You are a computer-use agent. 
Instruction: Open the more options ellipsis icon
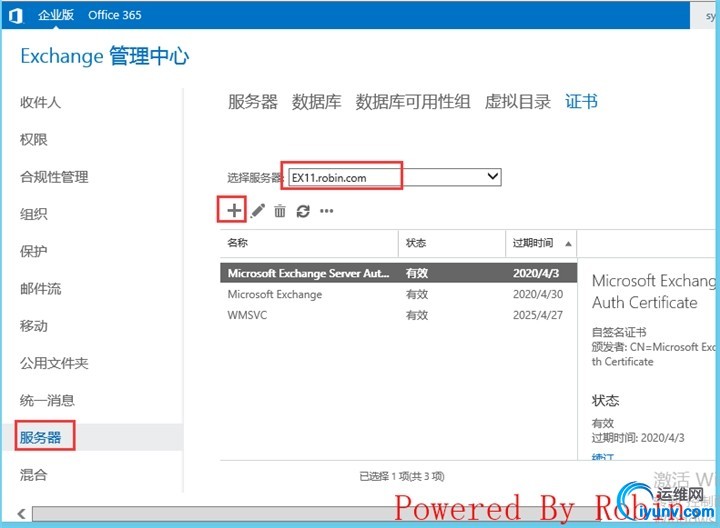tap(326, 211)
